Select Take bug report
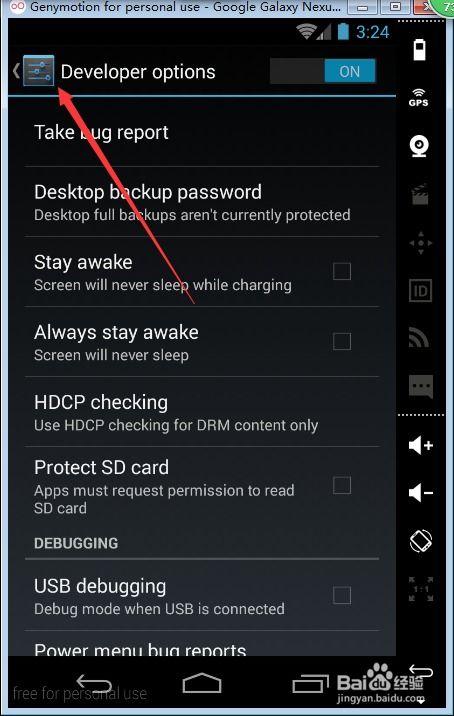Screen dimensions: 454x716 pyautogui.click(x=201, y=132)
